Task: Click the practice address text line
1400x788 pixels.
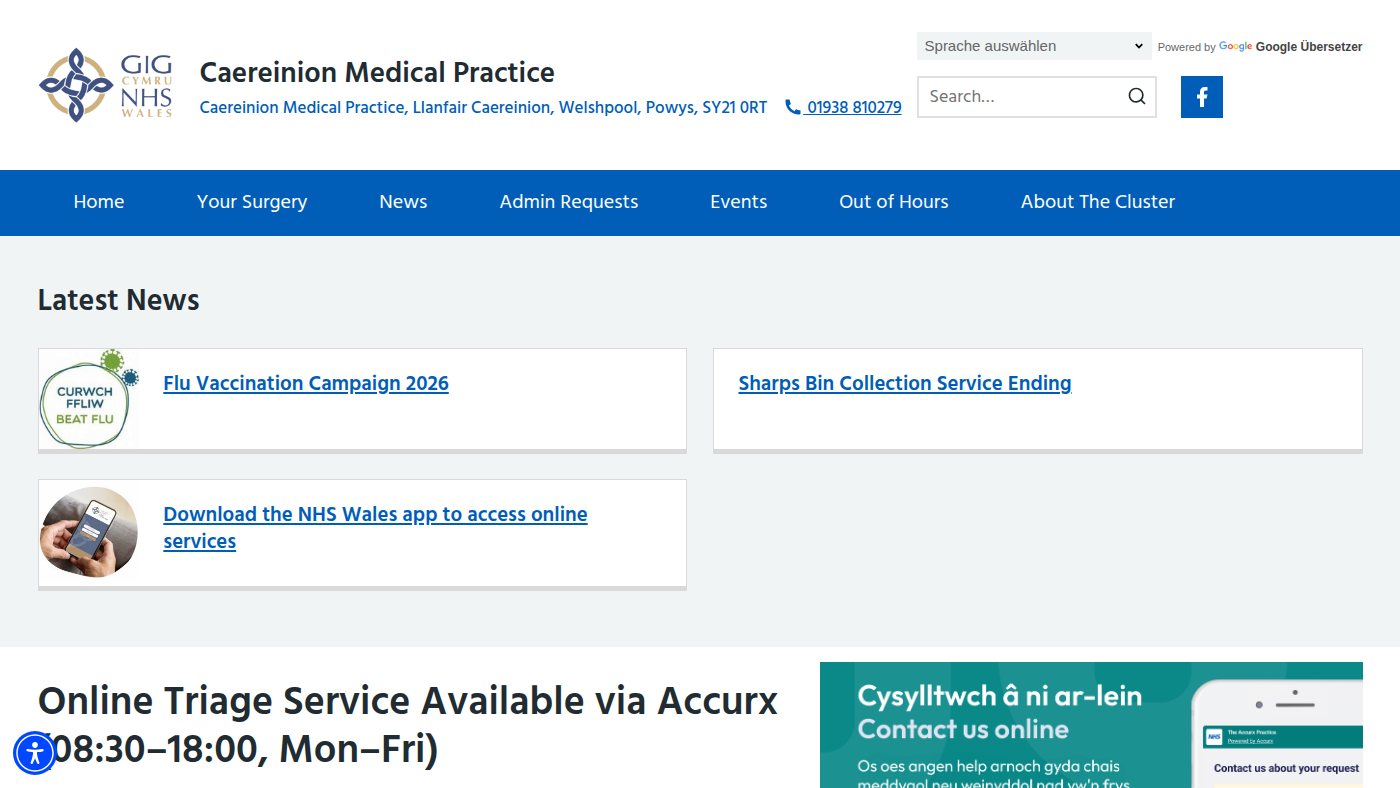Action: [x=483, y=107]
